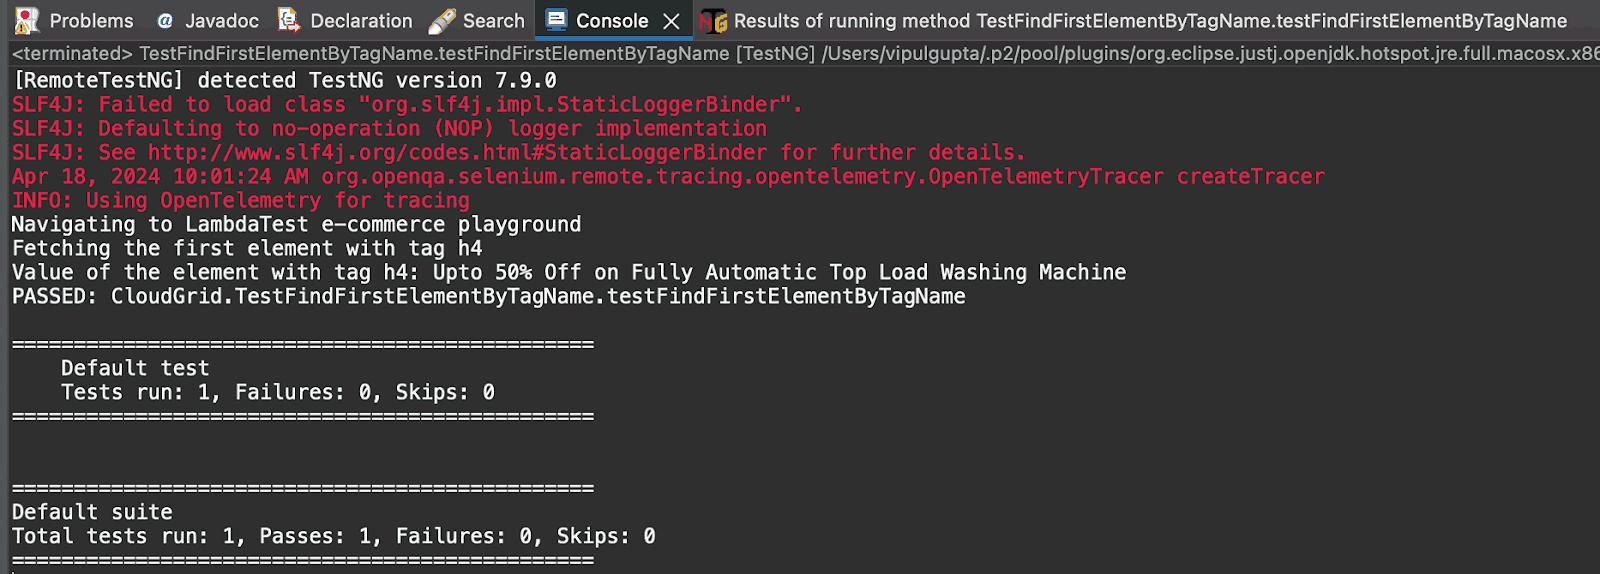This screenshot has height=574, width=1600.
Task: Open the Results of running method tab
Action: pyautogui.click(x=1150, y=21)
